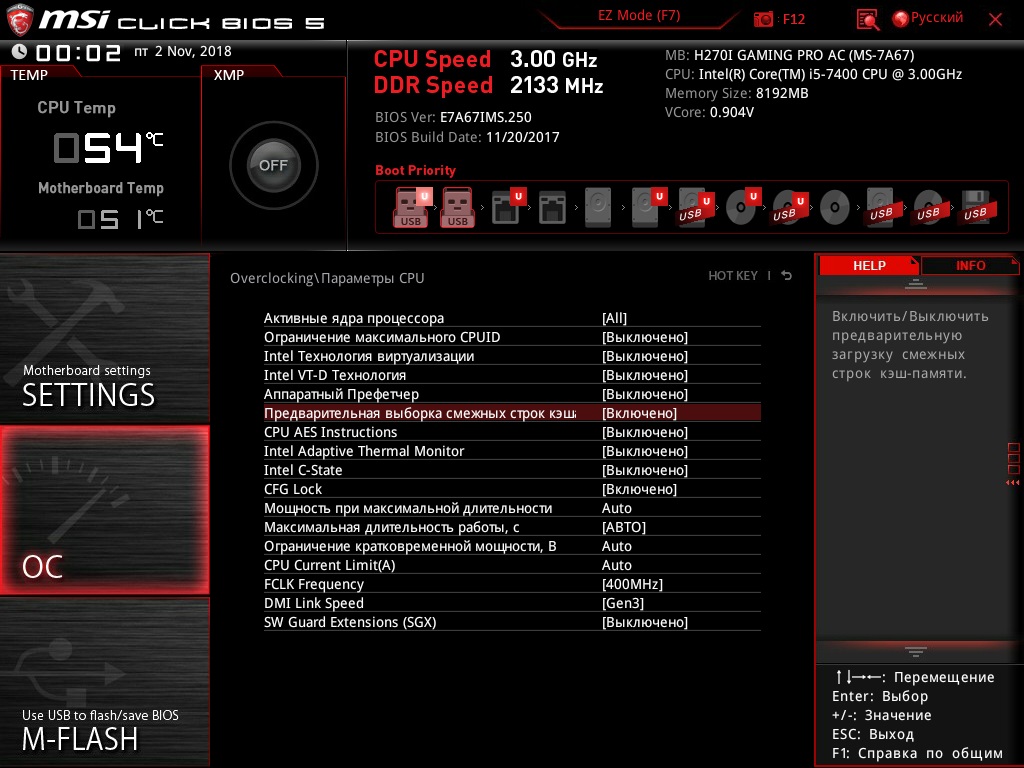The width and height of the screenshot is (1024, 768).
Task: Open FCLK Frequency [400MHz] options
Action: click(x=512, y=584)
